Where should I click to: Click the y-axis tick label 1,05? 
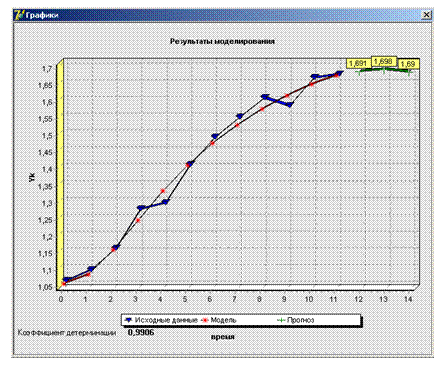pos(45,287)
